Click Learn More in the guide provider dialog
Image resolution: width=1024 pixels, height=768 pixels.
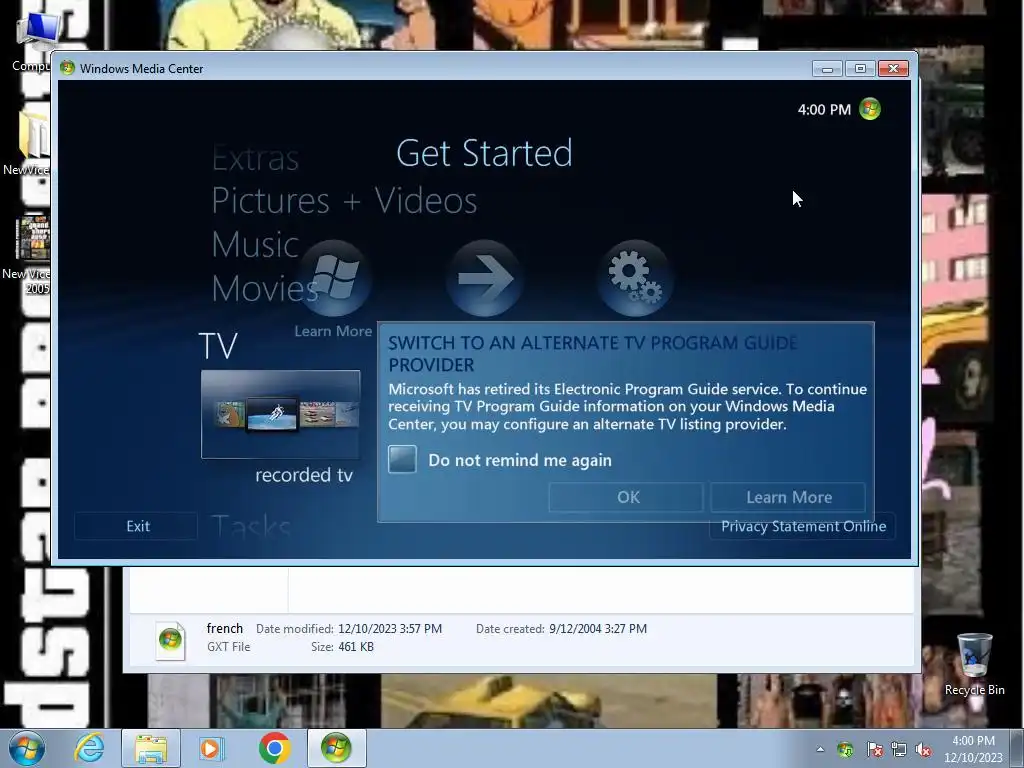788,497
